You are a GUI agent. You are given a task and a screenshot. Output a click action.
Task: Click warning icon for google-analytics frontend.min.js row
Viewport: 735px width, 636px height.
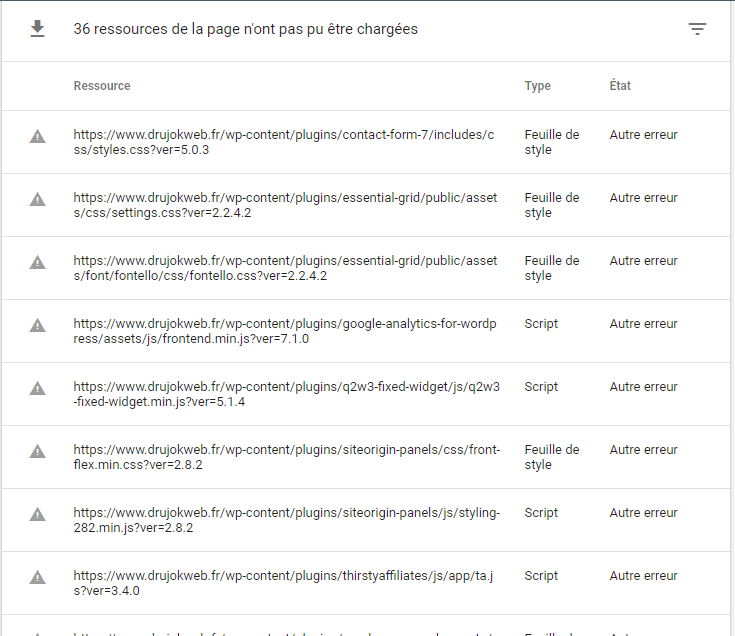click(38, 325)
